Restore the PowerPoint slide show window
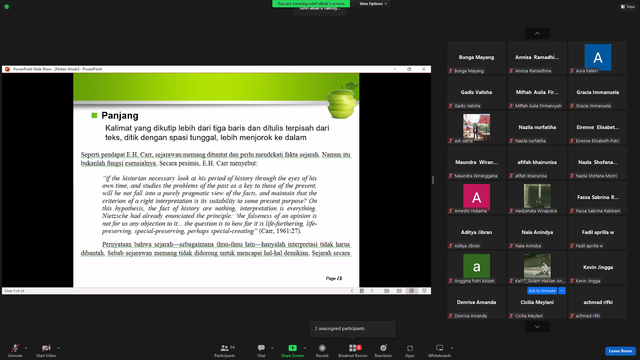 tap(409, 69)
